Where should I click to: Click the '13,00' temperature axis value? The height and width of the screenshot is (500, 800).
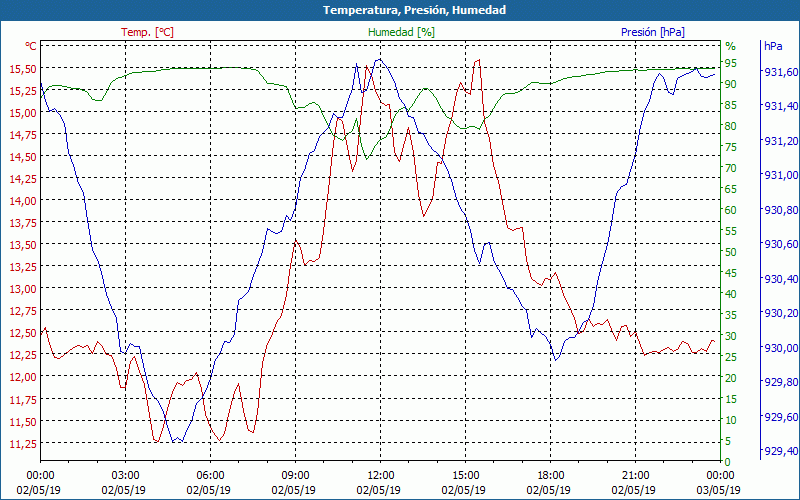tap(22, 289)
